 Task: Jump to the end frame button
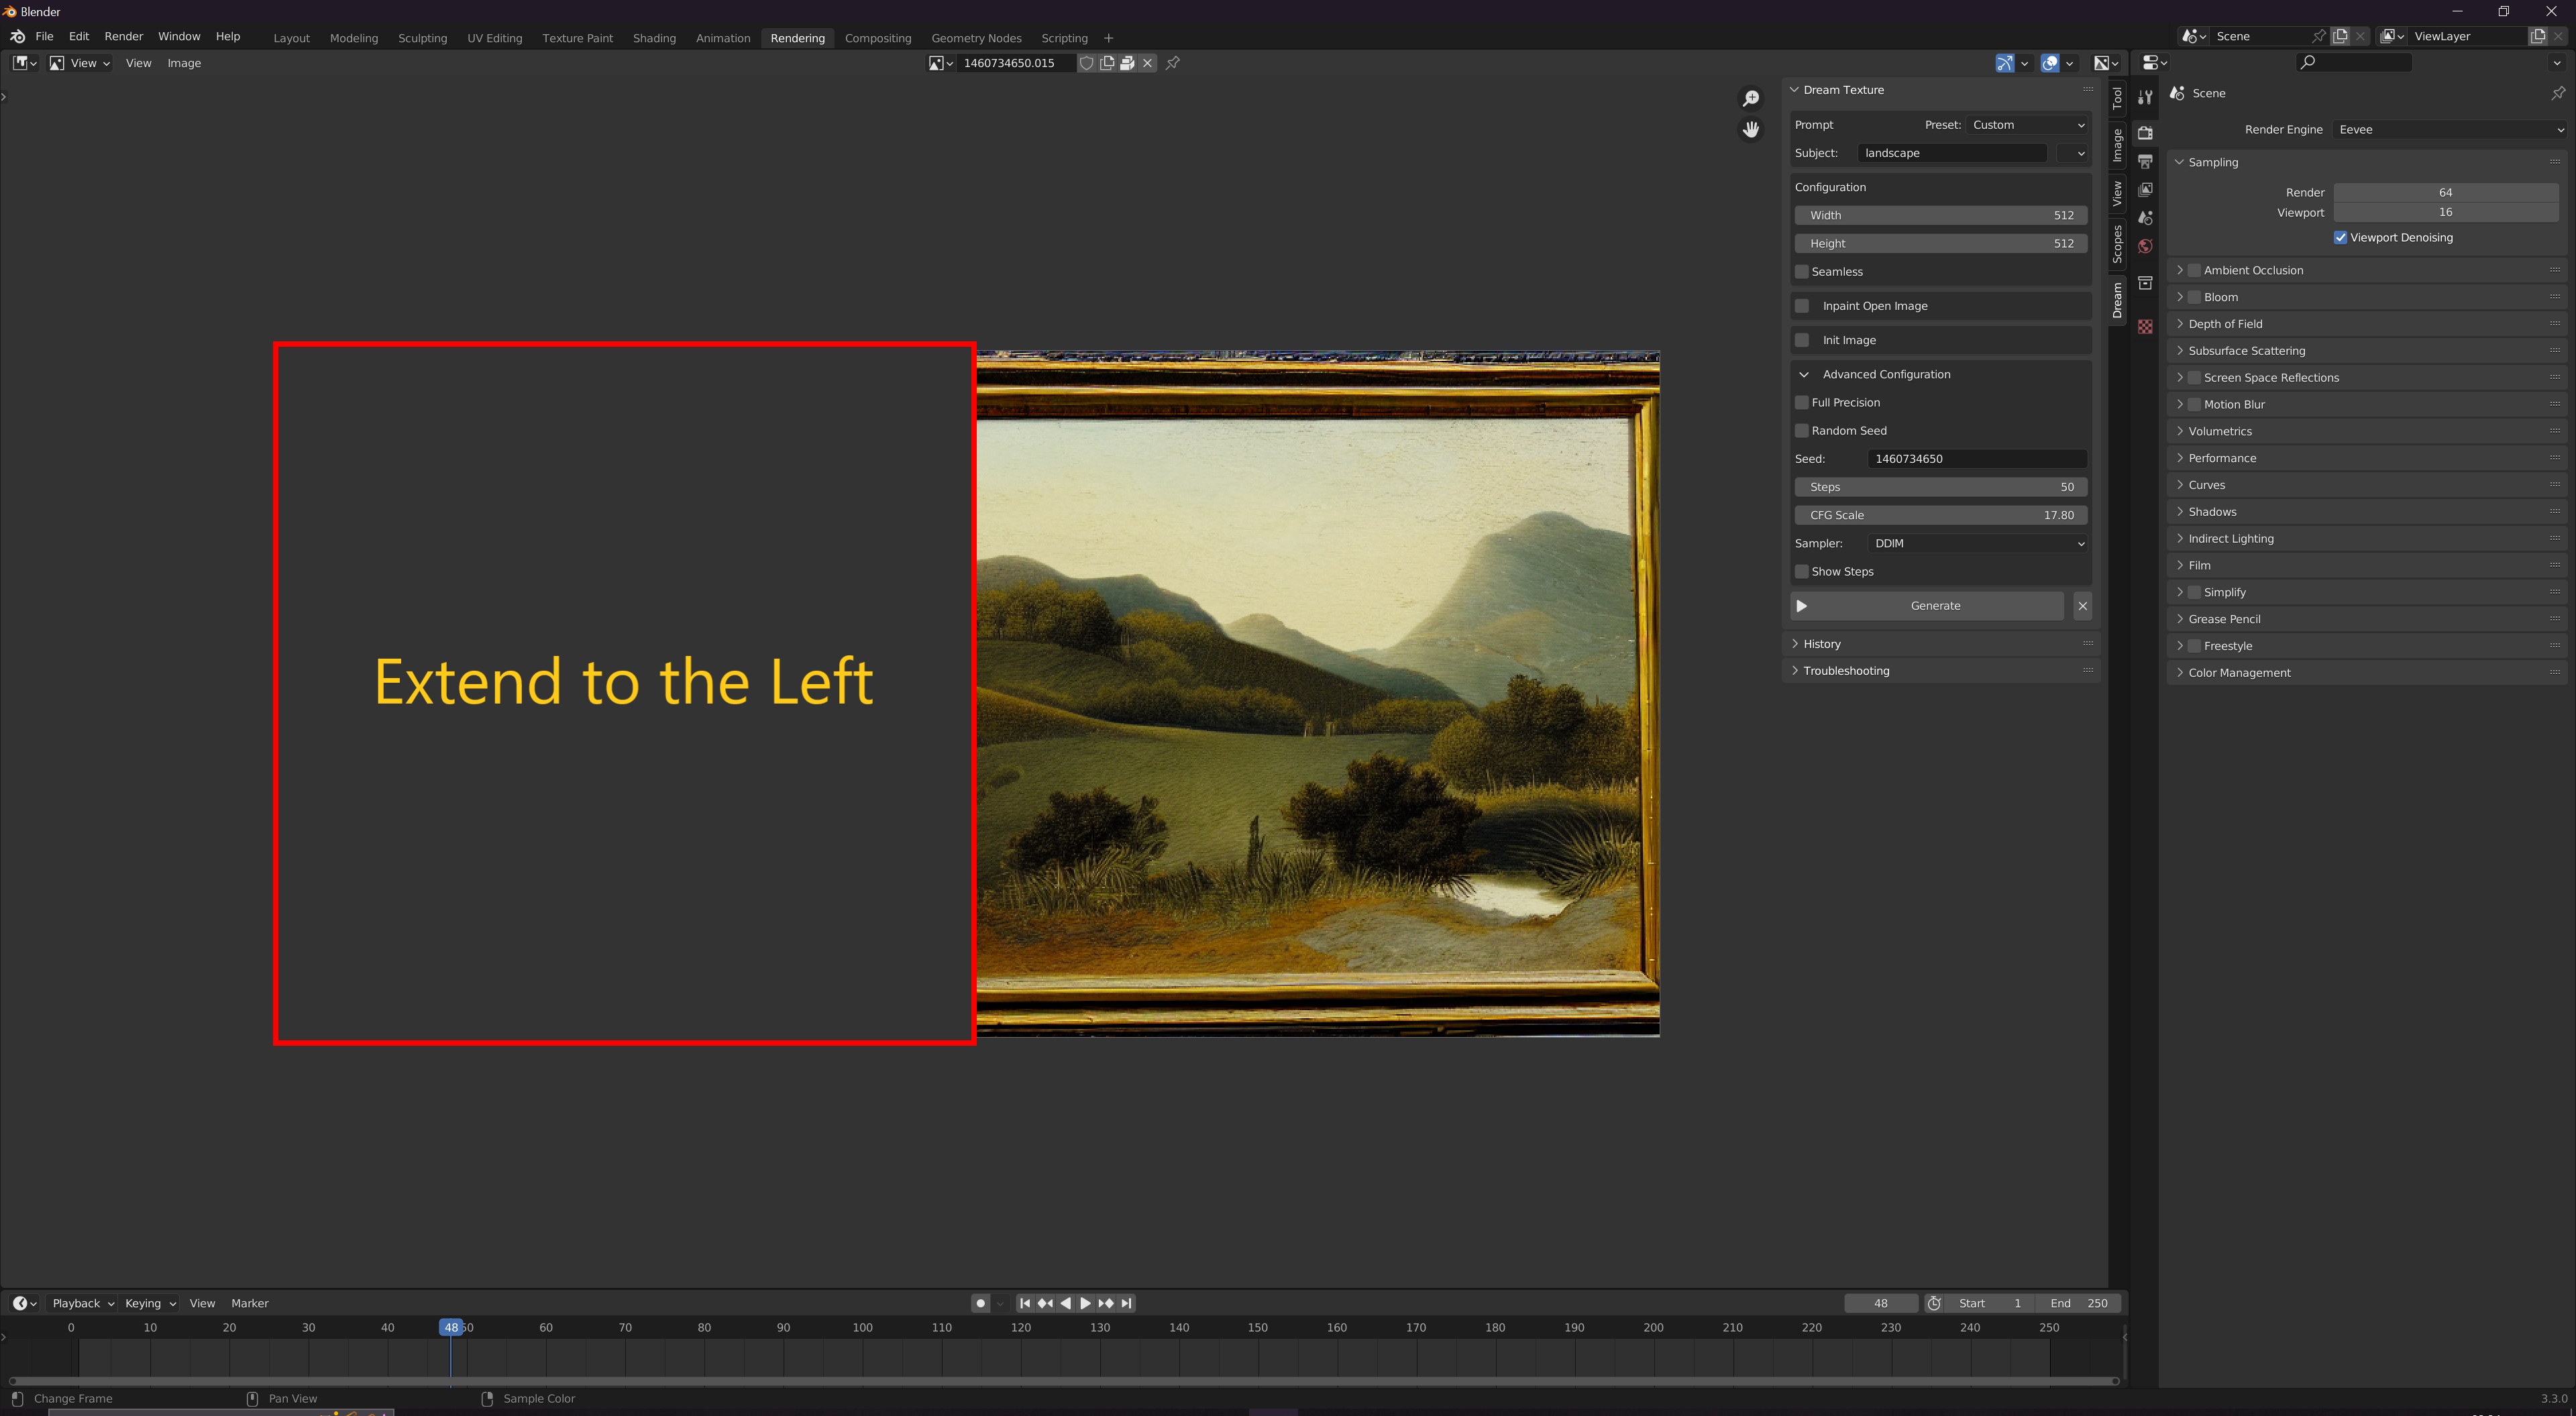coord(1126,1304)
